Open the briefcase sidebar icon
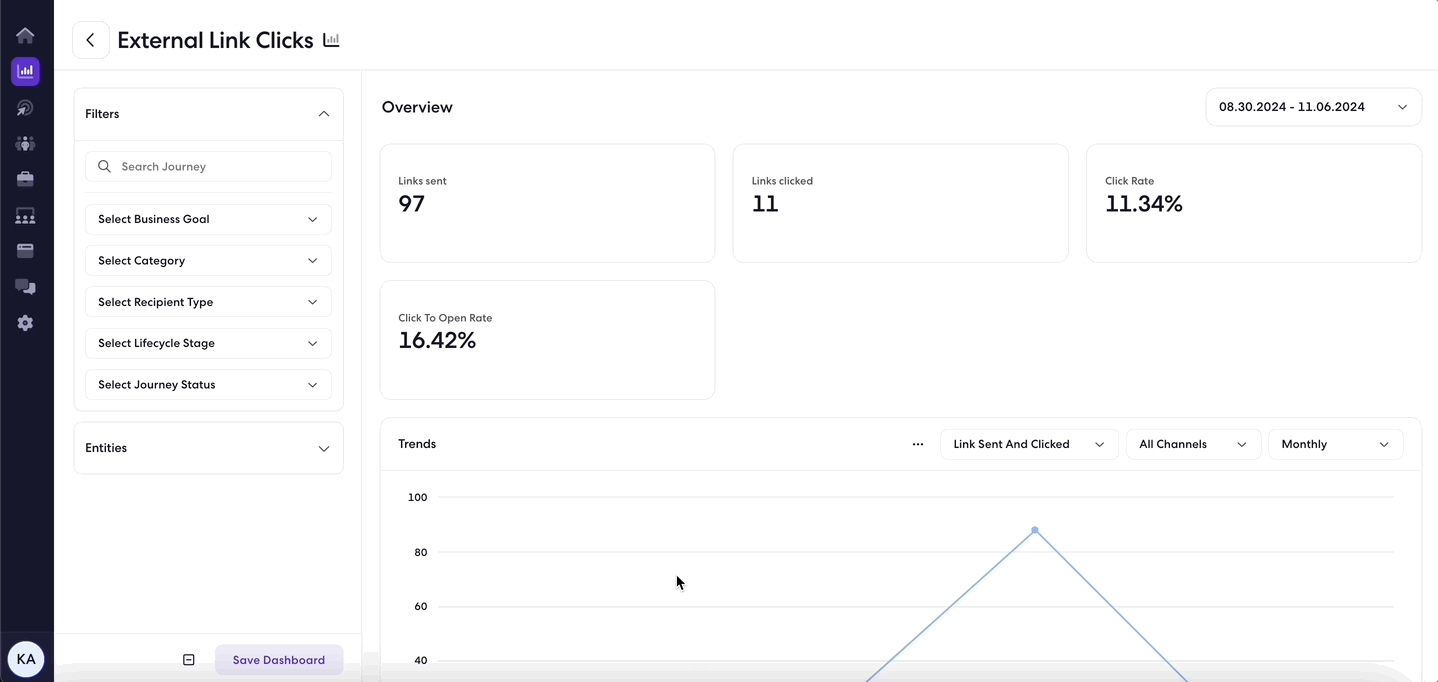 25,179
